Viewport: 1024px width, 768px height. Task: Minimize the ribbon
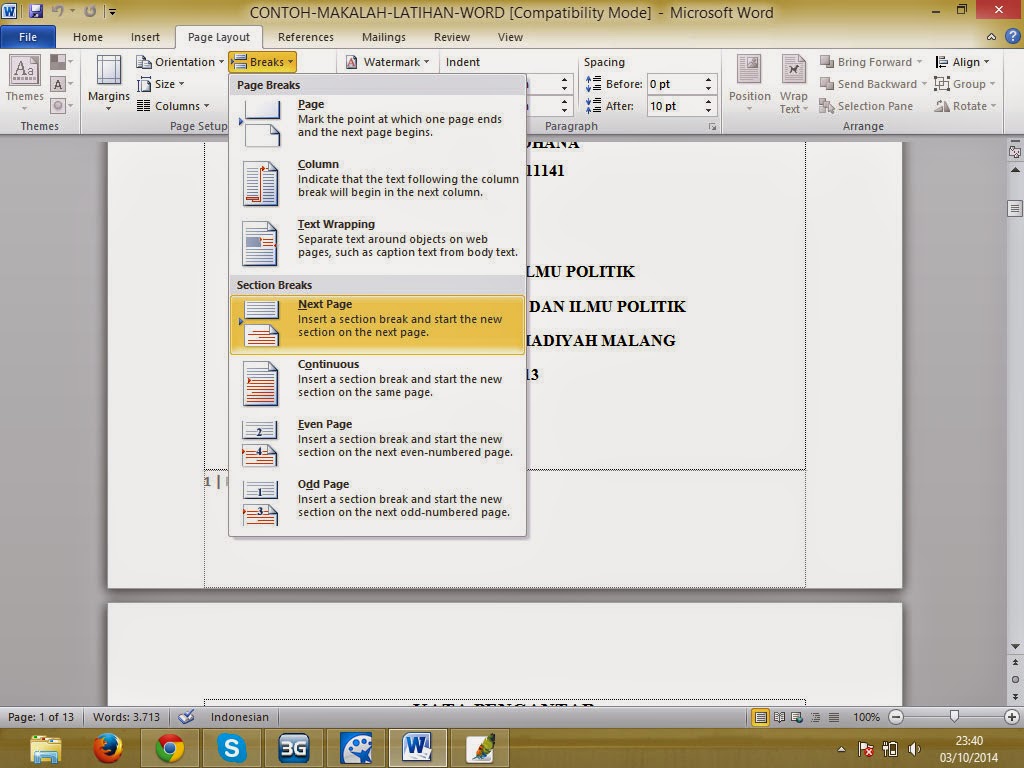(991, 37)
